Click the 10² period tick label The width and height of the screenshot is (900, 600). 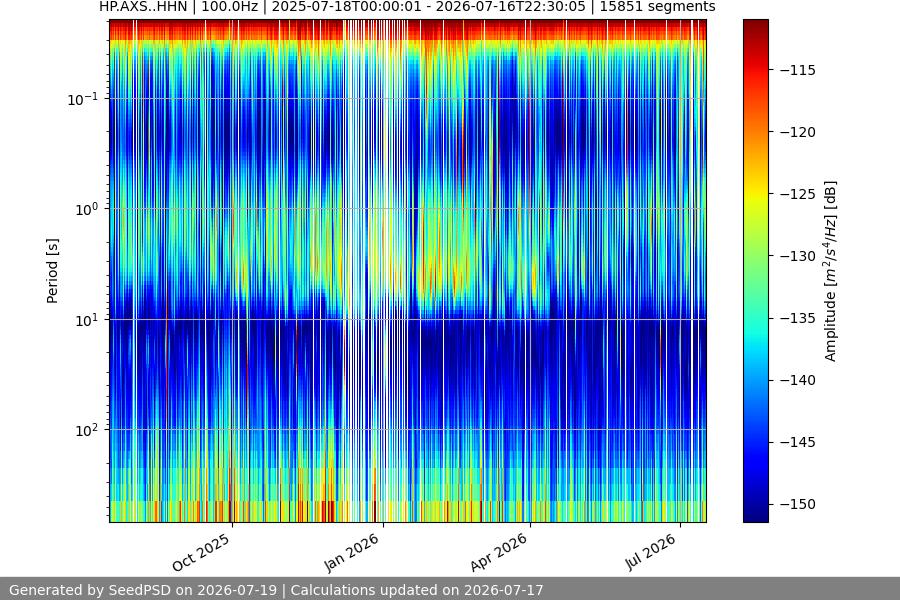tap(87, 430)
